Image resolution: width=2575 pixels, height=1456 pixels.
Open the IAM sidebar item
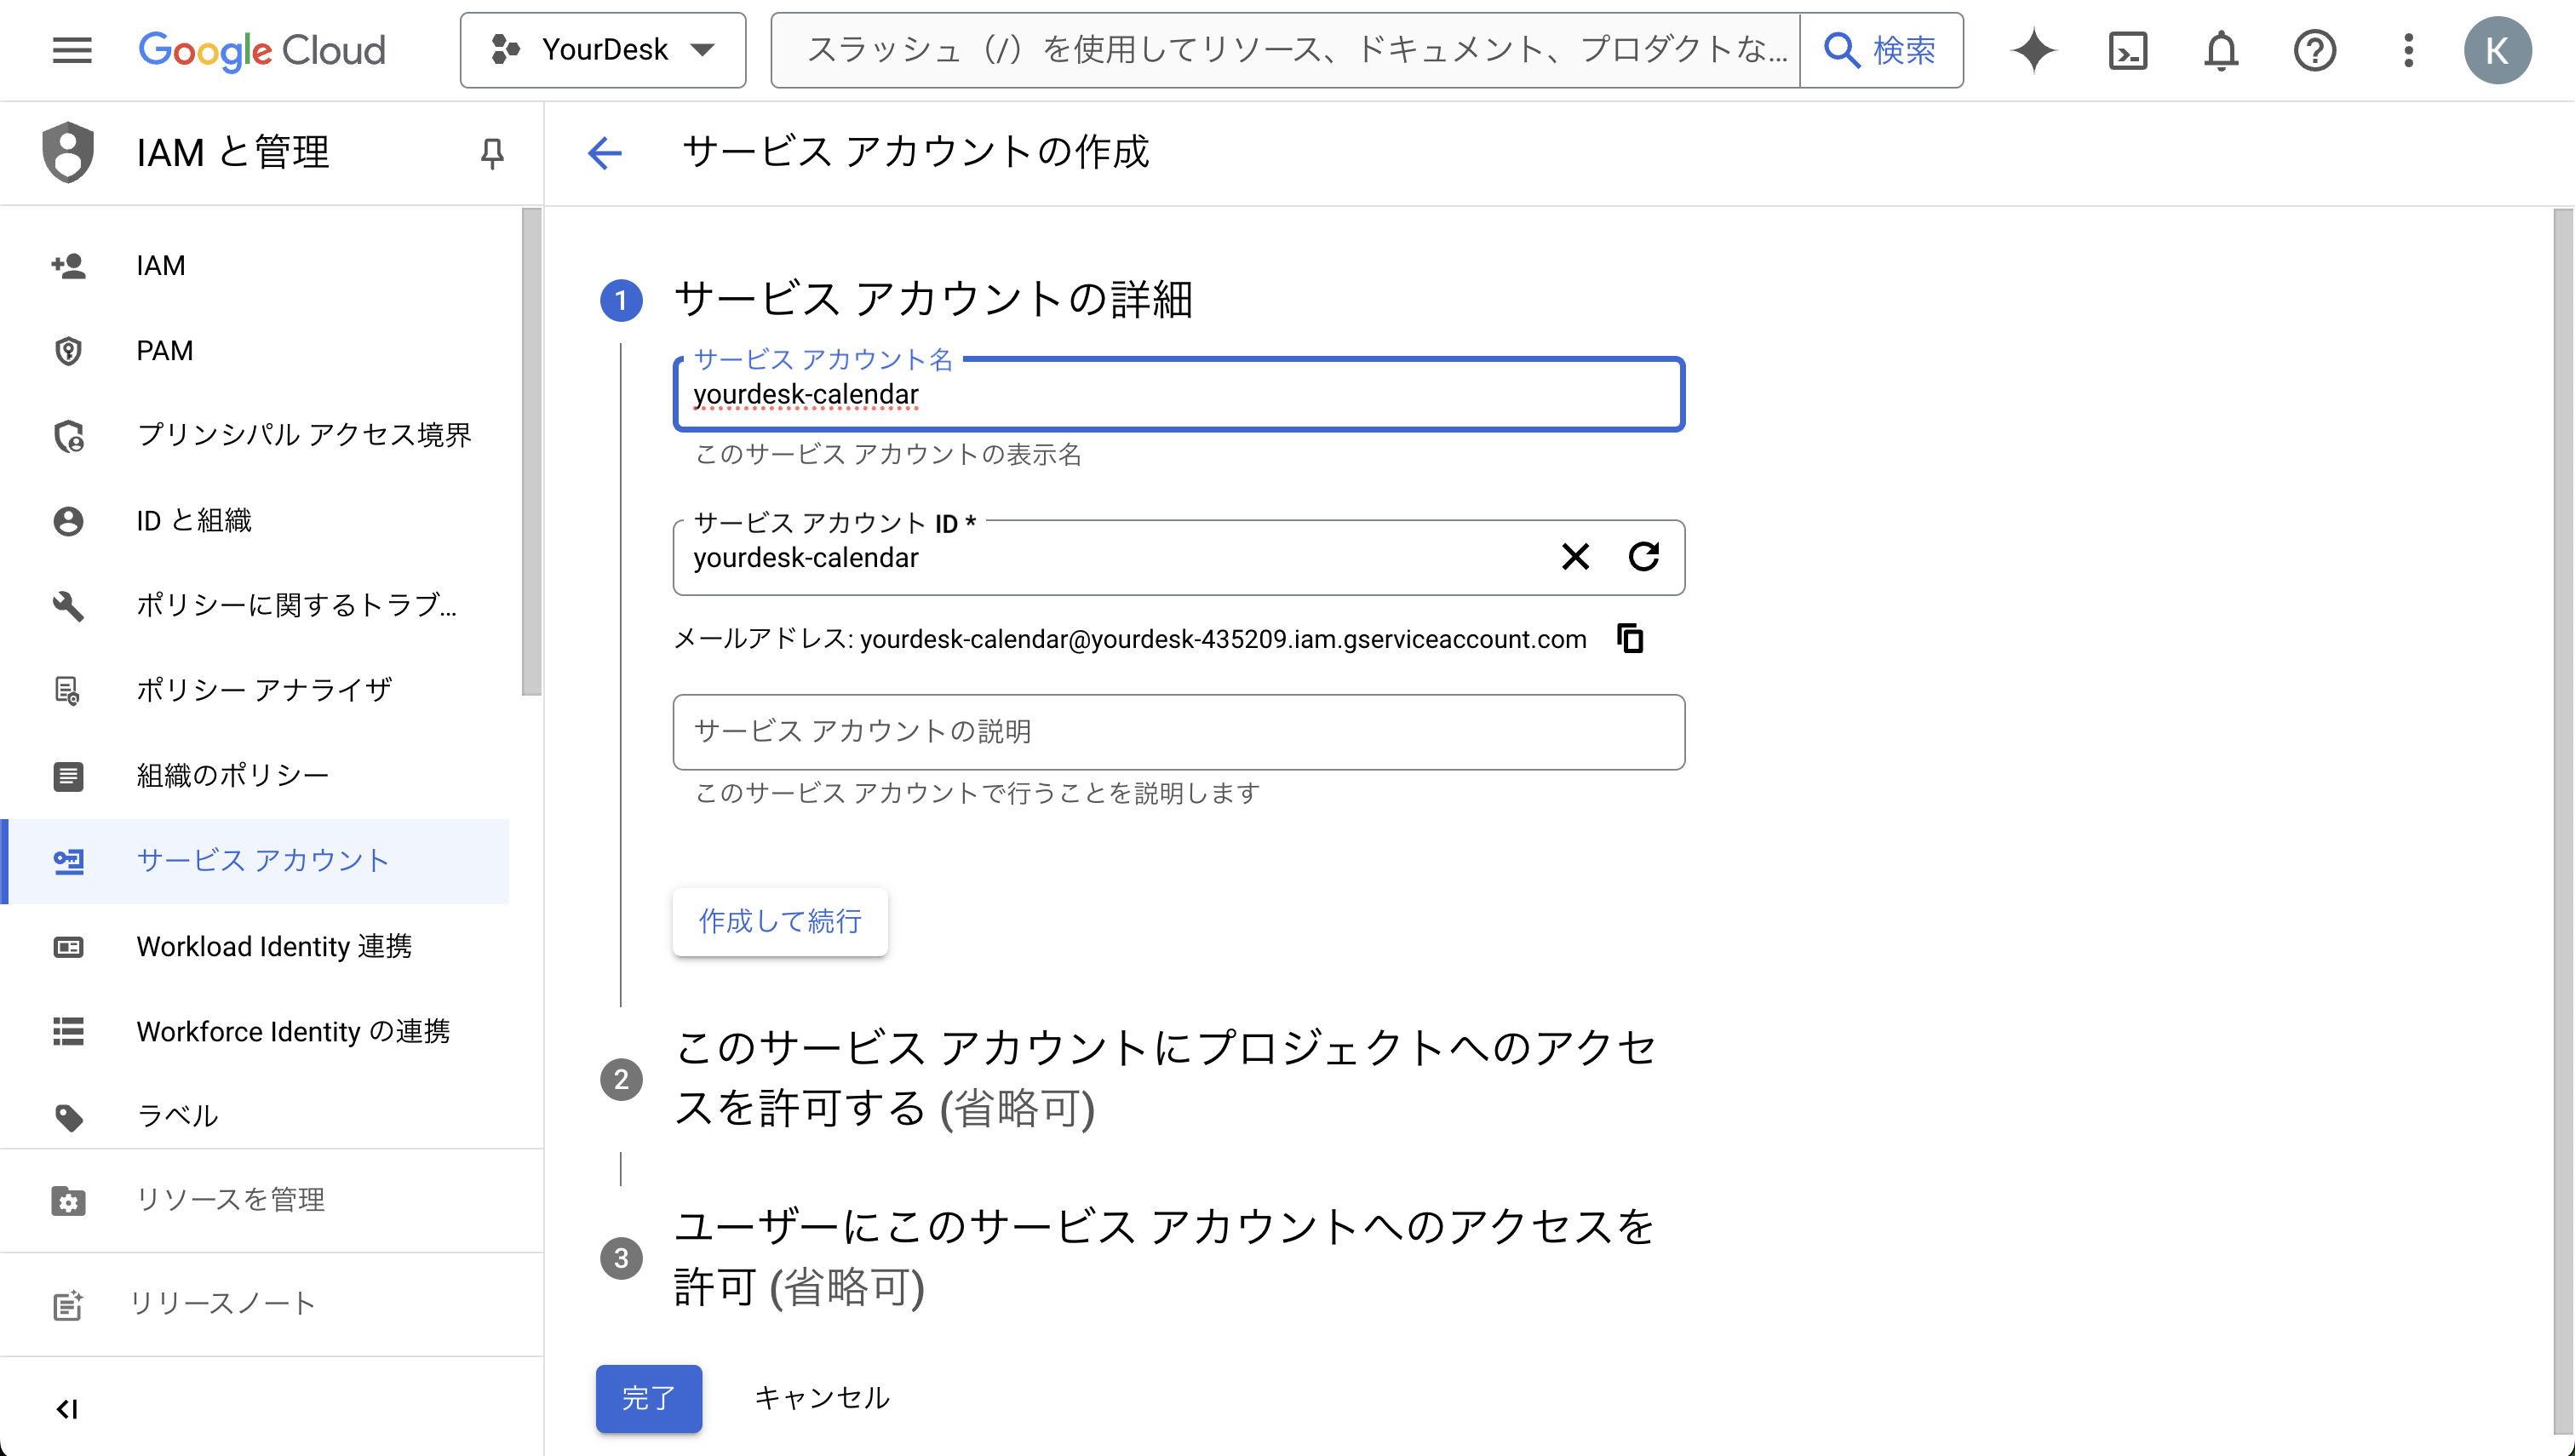[256, 266]
